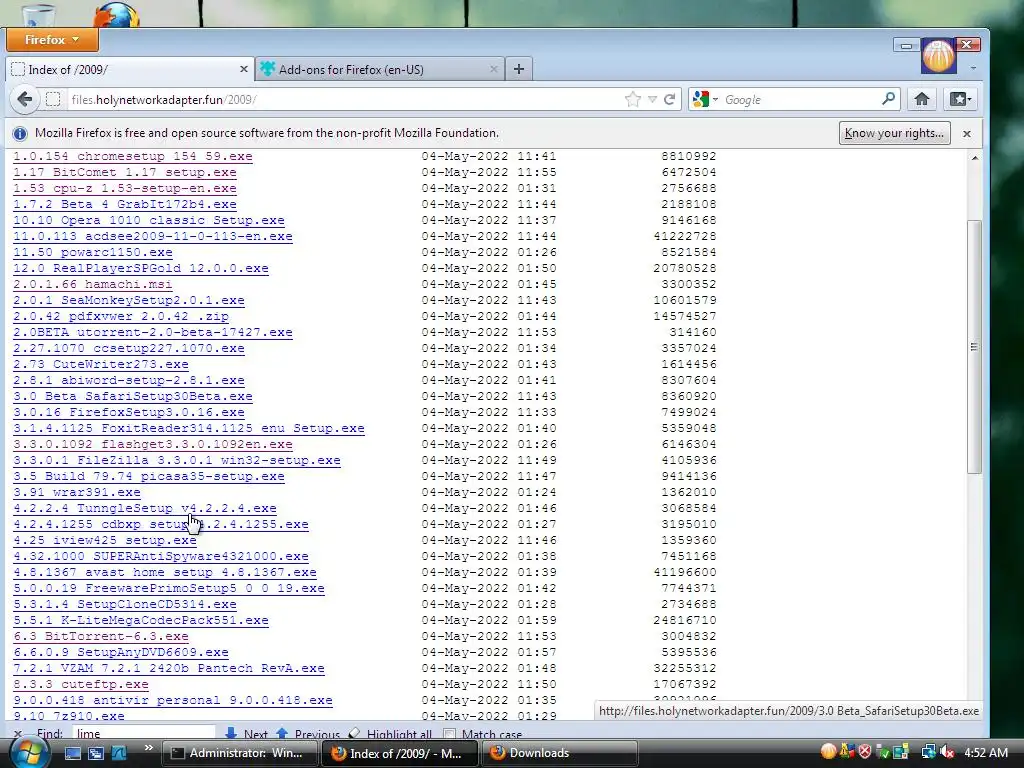Open the picasa35-setup.exe link
Viewport: 1024px width, 768px height.
pyautogui.click(x=149, y=476)
